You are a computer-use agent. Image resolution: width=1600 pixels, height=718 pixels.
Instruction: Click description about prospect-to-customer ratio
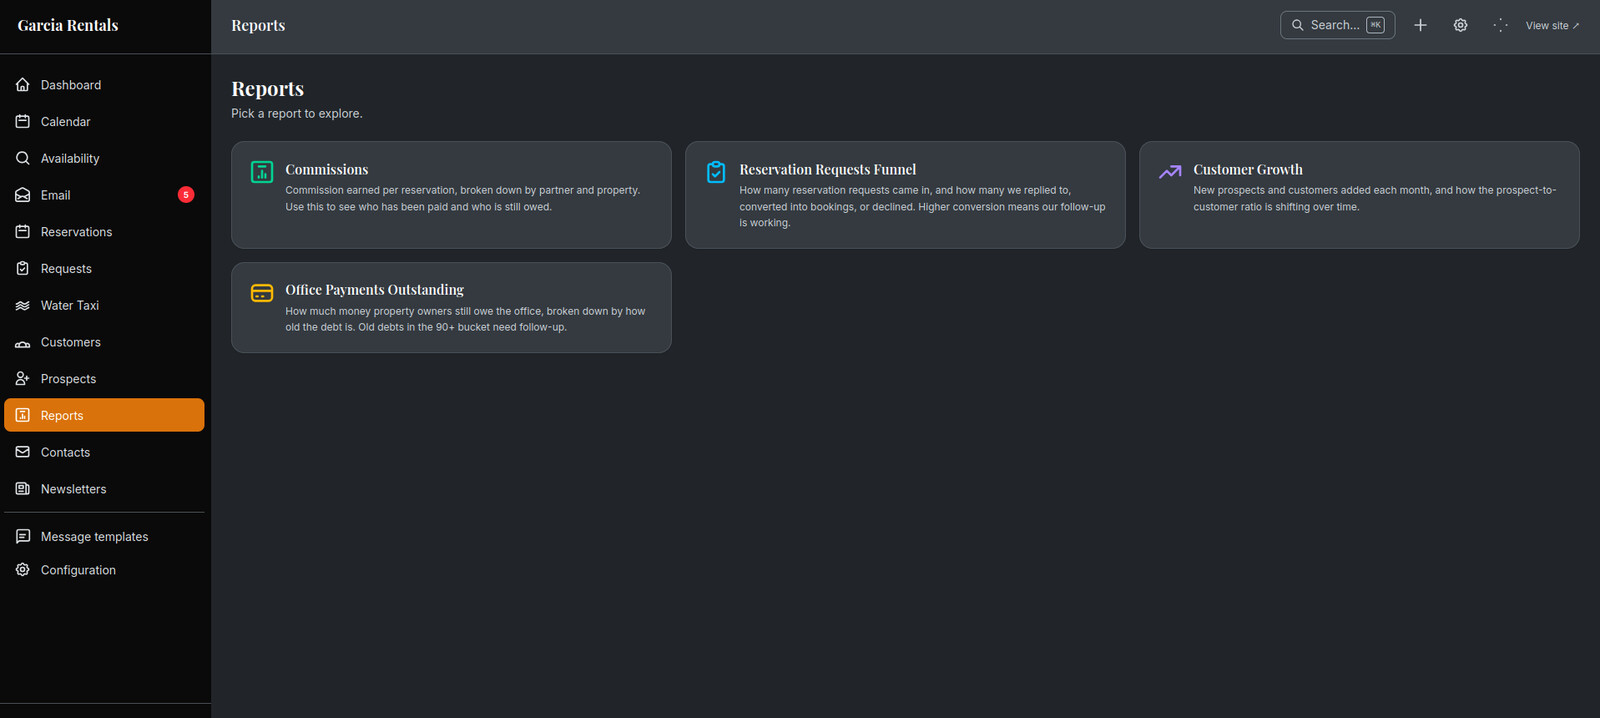(1375, 199)
